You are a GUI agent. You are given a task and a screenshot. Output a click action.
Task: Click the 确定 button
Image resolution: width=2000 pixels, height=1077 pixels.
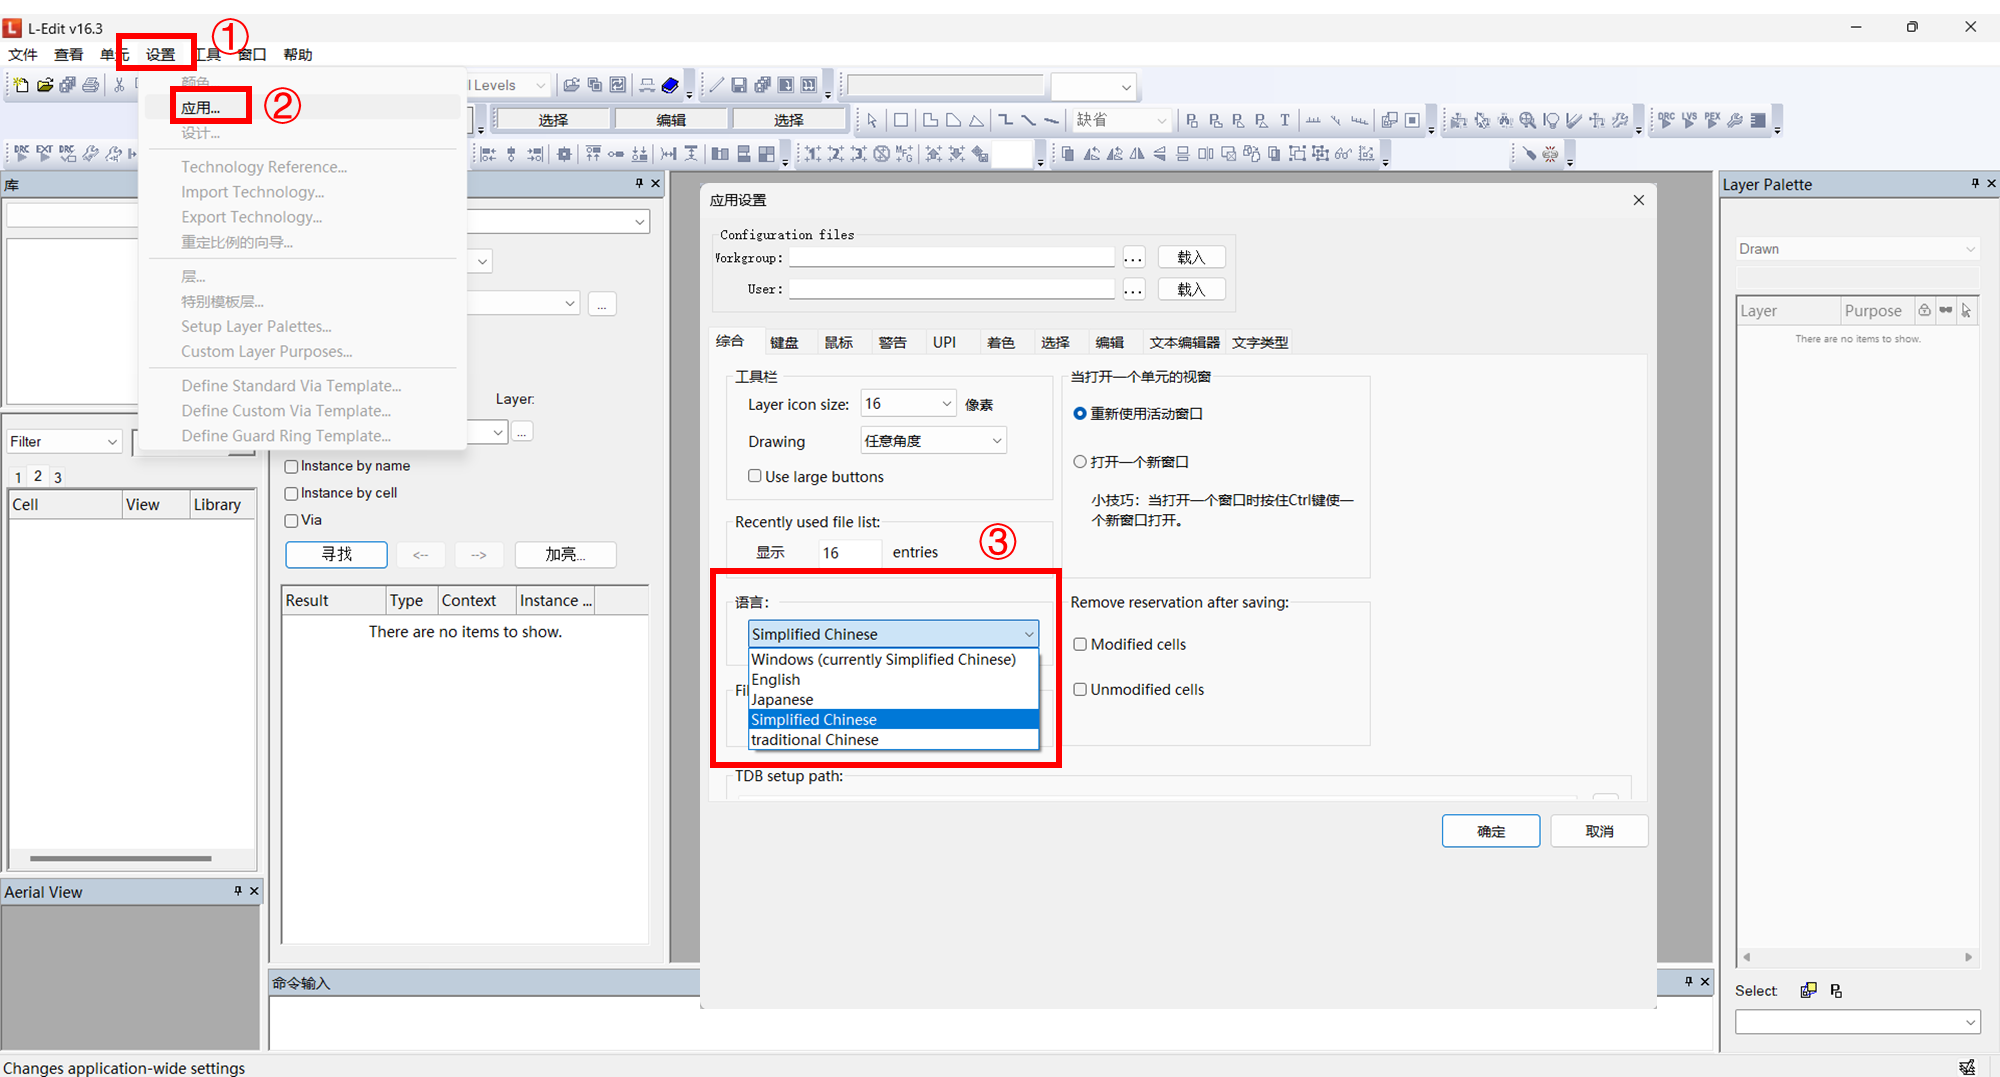(x=1490, y=831)
